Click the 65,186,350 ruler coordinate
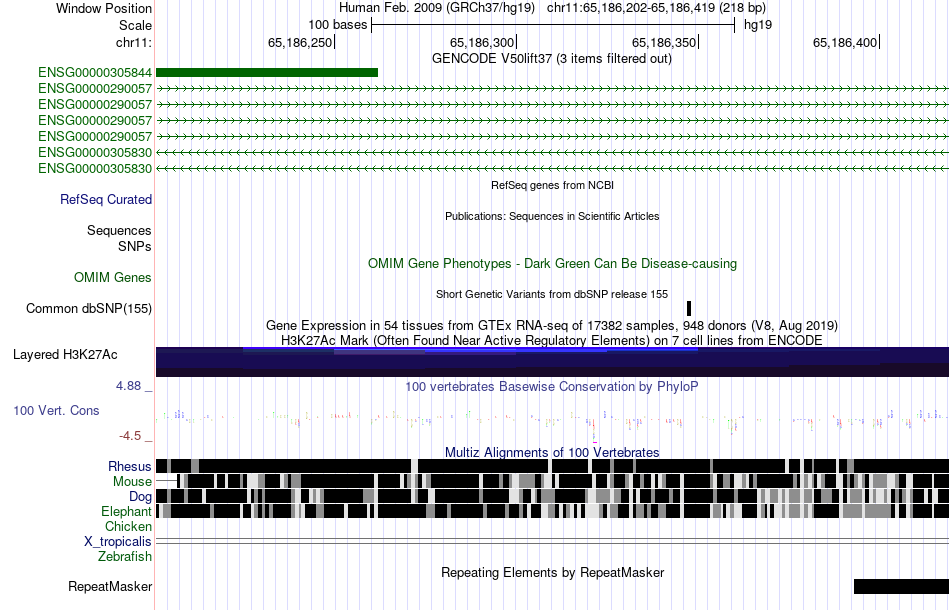 pyautogui.click(x=663, y=42)
